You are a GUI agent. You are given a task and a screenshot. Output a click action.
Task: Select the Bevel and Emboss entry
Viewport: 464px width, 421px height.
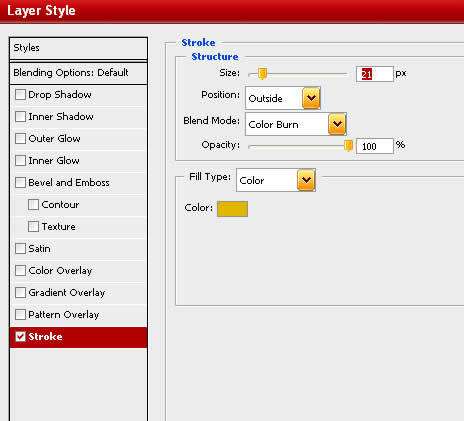tap(79, 183)
